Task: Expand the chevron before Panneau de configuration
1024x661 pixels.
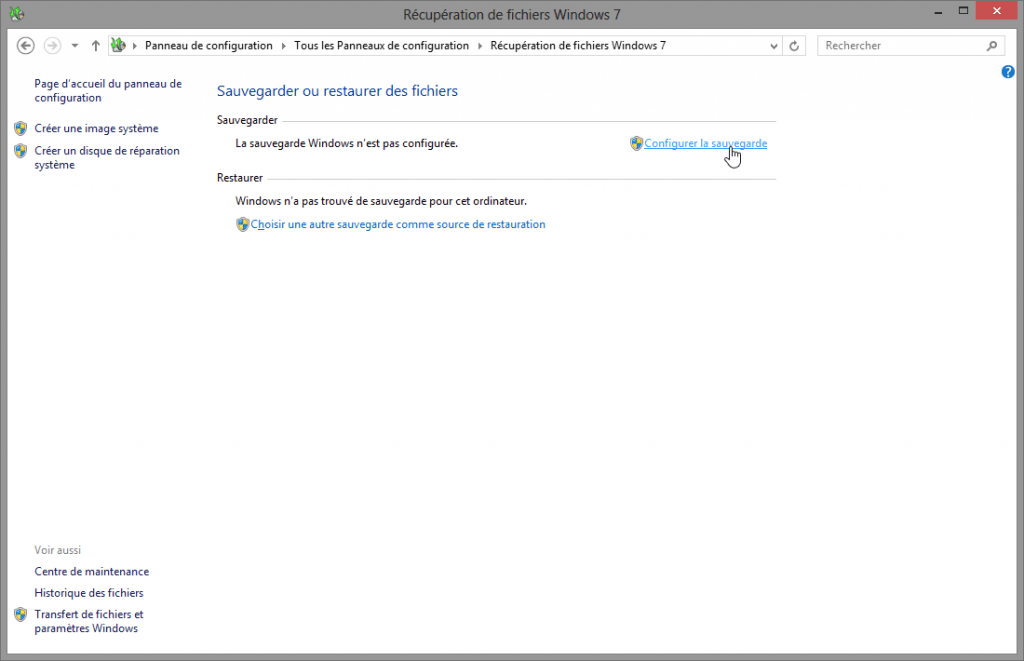Action: tap(135, 46)
